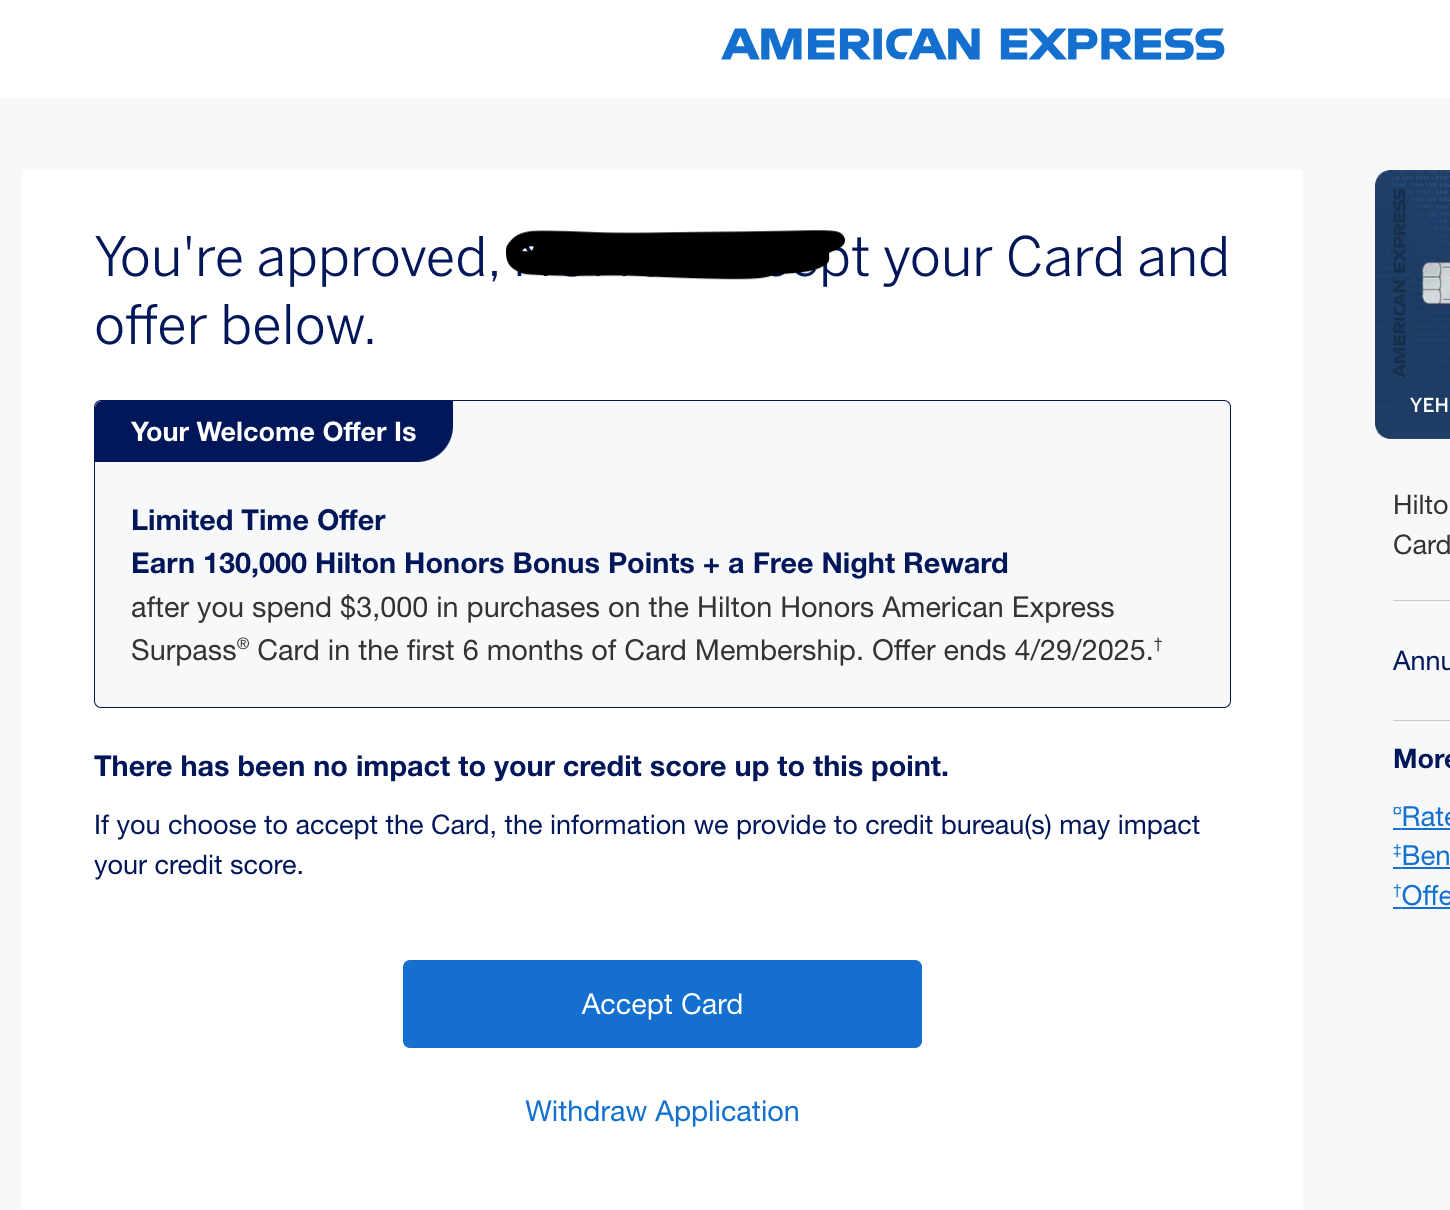Viewport: 1450px width, 1210px height.
Task: Click the Earn 130,000 Hilton Honors Bonus Points line
Action: pos(569,563)
